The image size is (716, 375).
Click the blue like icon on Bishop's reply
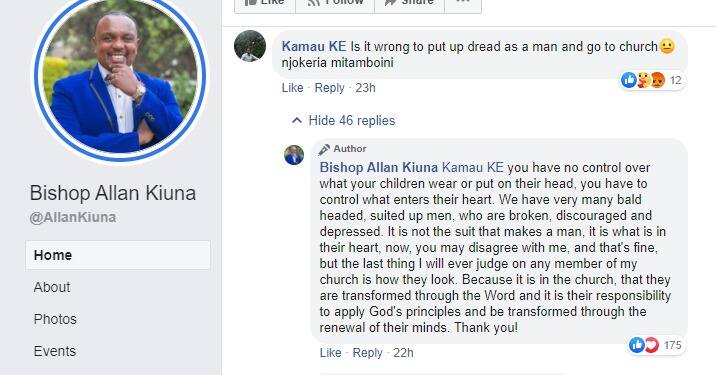point(637,345)
